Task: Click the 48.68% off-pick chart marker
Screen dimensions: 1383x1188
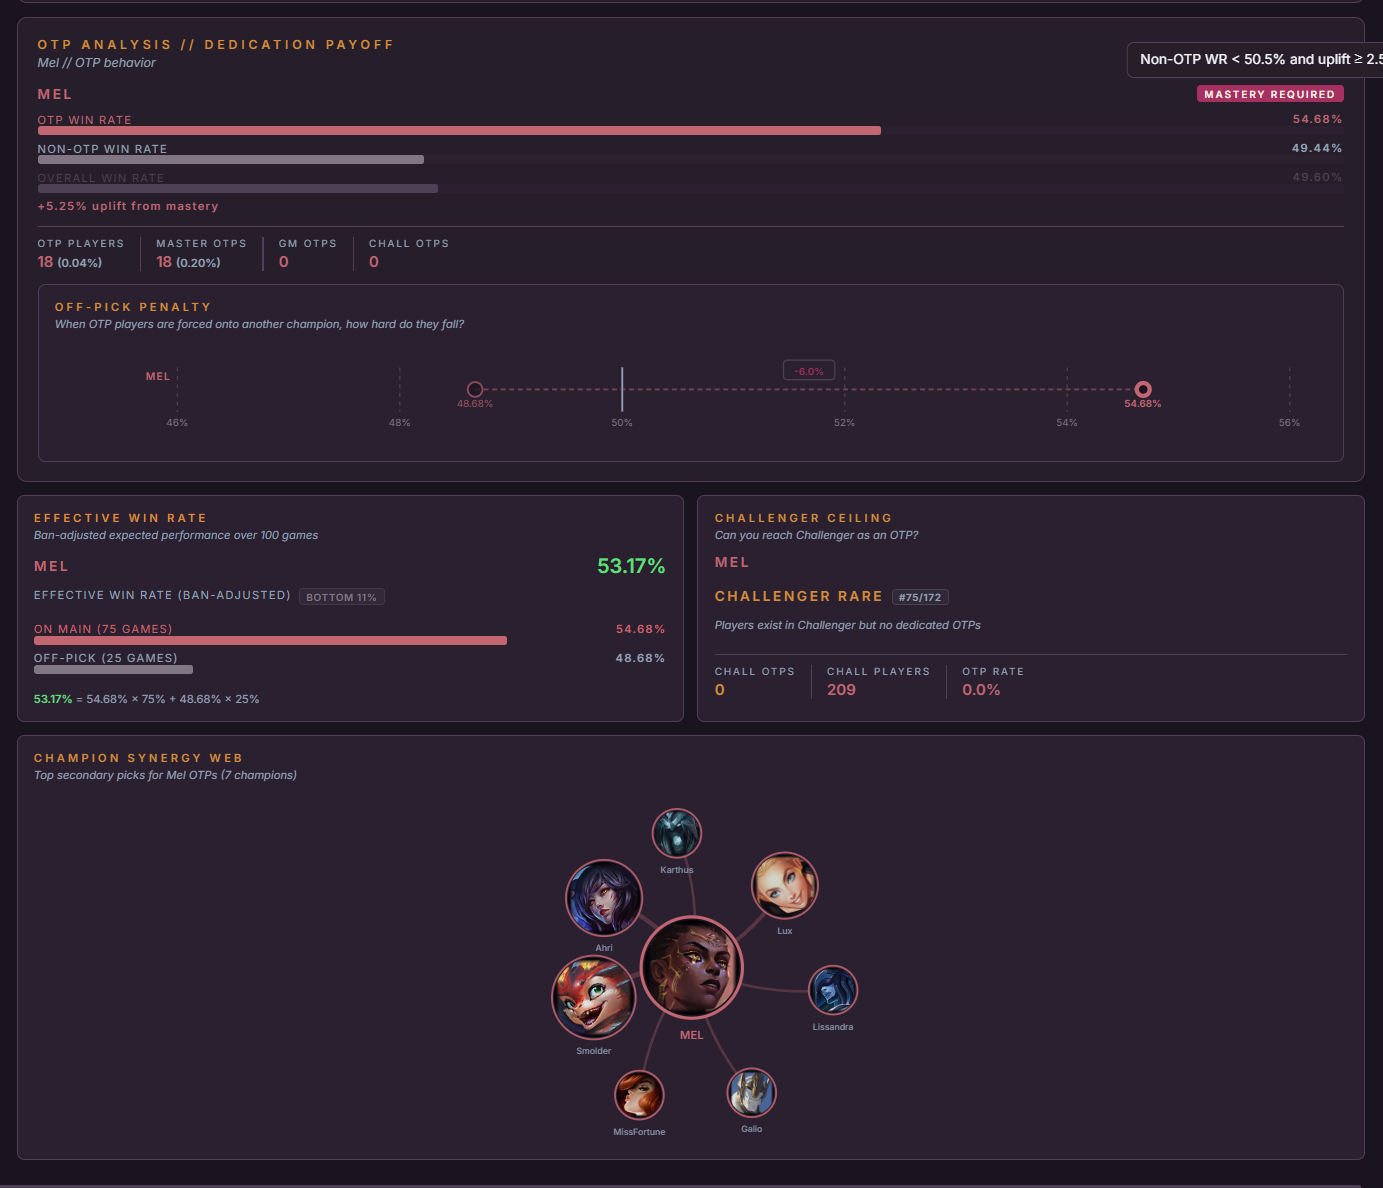Action: point(475,389)
